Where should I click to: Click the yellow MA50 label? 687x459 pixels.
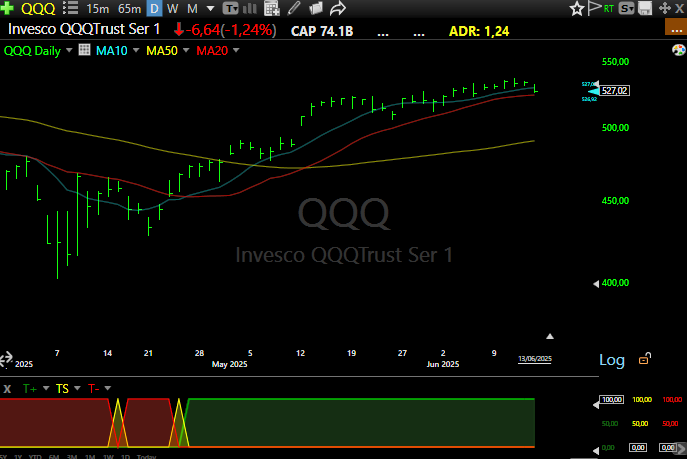(162, 51)
